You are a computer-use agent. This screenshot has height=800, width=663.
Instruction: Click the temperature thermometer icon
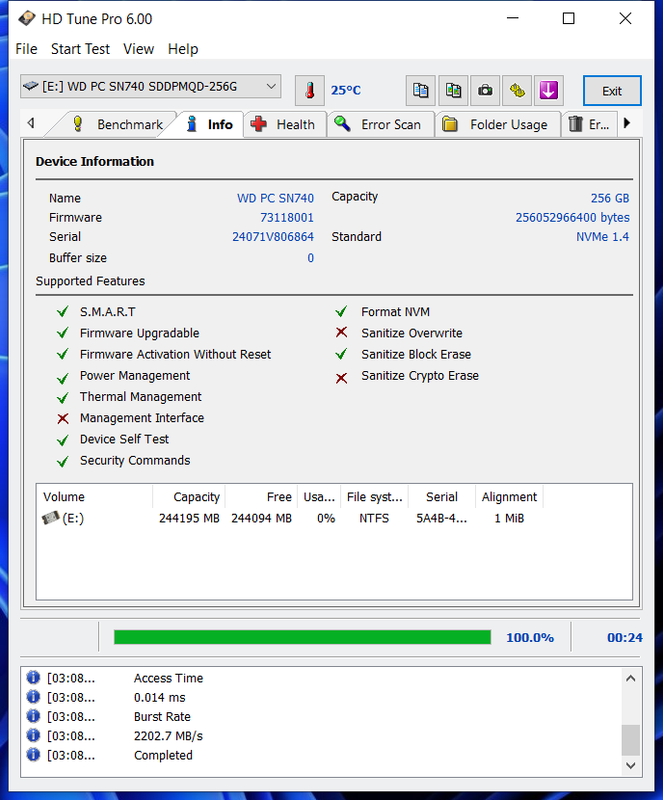coord(310,90)
